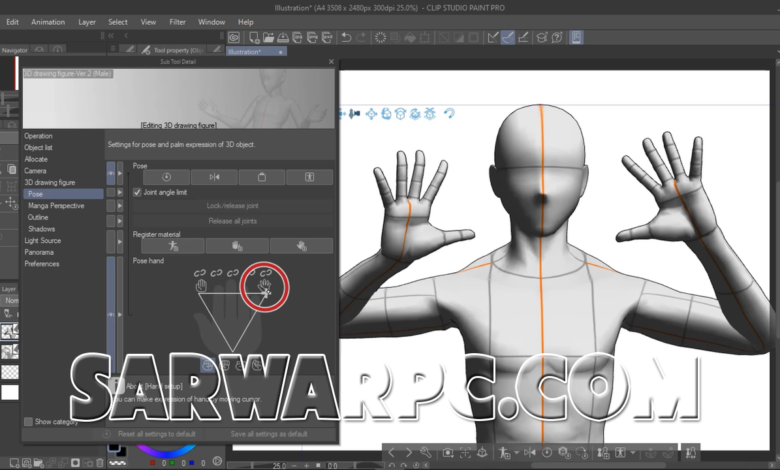The width and height of the screenshot is (780, 470).
Task: Expand arrow beside Register material
Action: pyautogui.click(x=119, y=242)
